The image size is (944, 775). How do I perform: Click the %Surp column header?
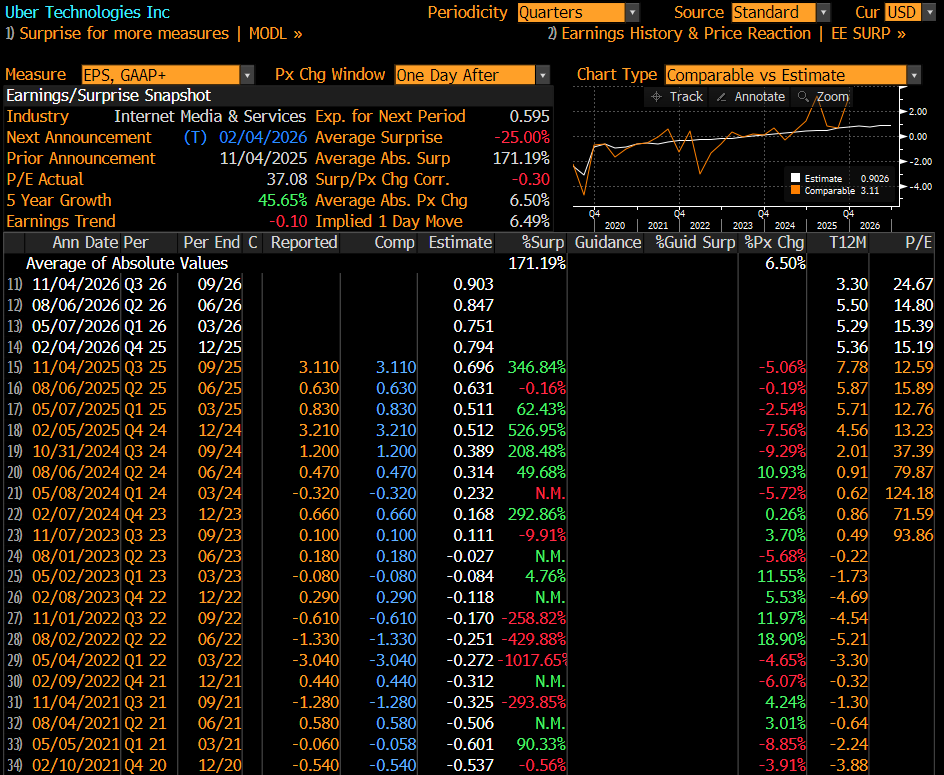543,242
